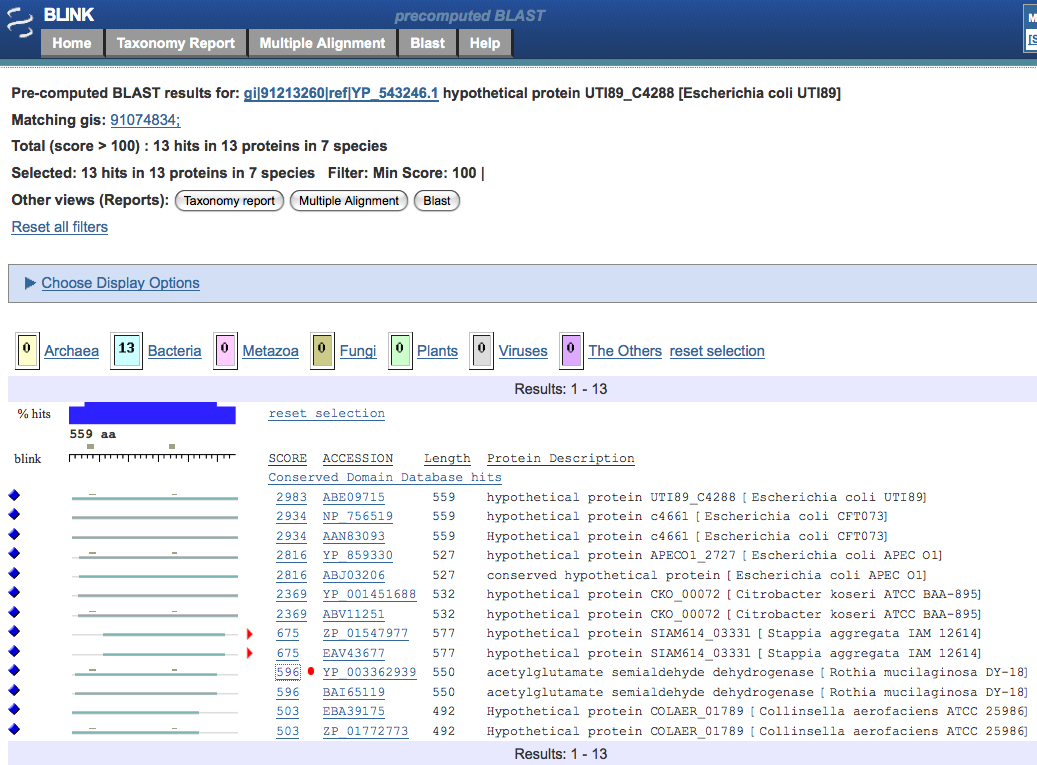Screen dimensions: 1037x765
Task: Click the blue diamond beside YP_859330 row
Action: (14, 554)
